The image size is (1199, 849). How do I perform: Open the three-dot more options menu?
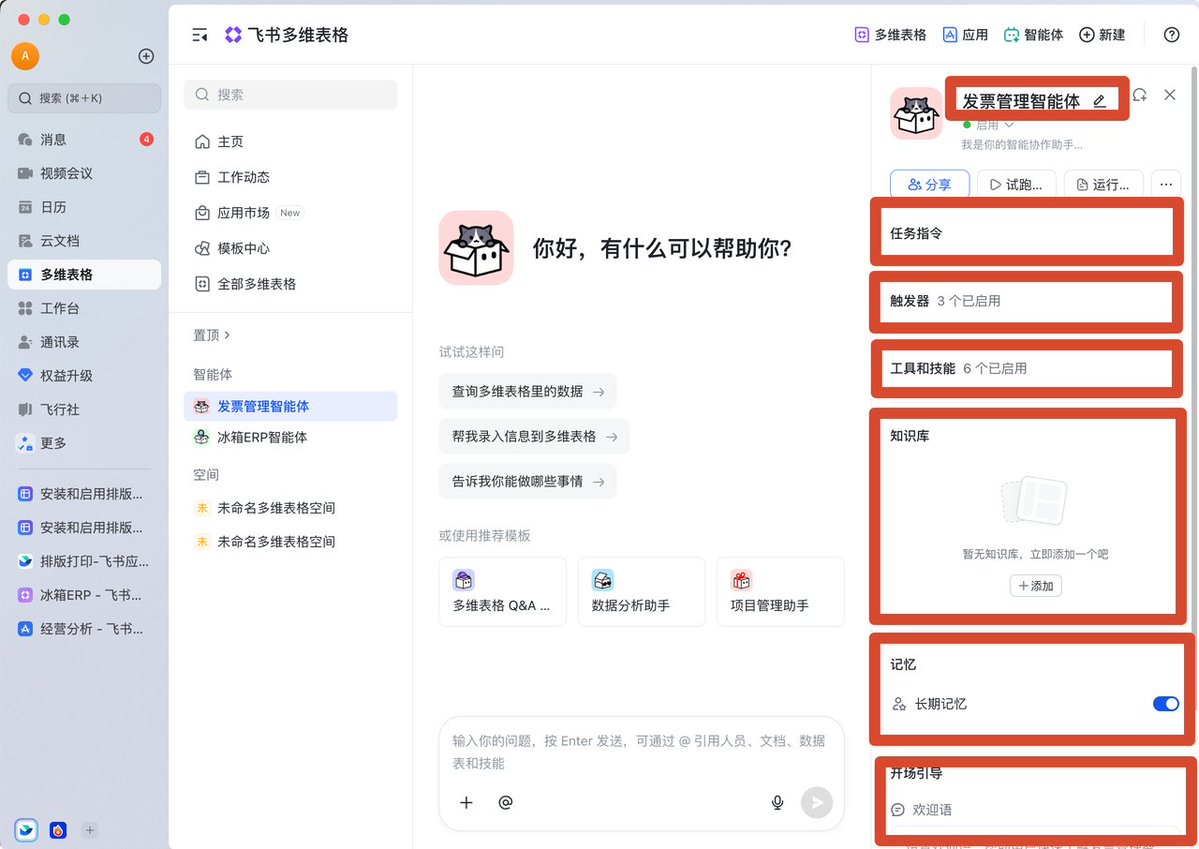(1166, 184)
